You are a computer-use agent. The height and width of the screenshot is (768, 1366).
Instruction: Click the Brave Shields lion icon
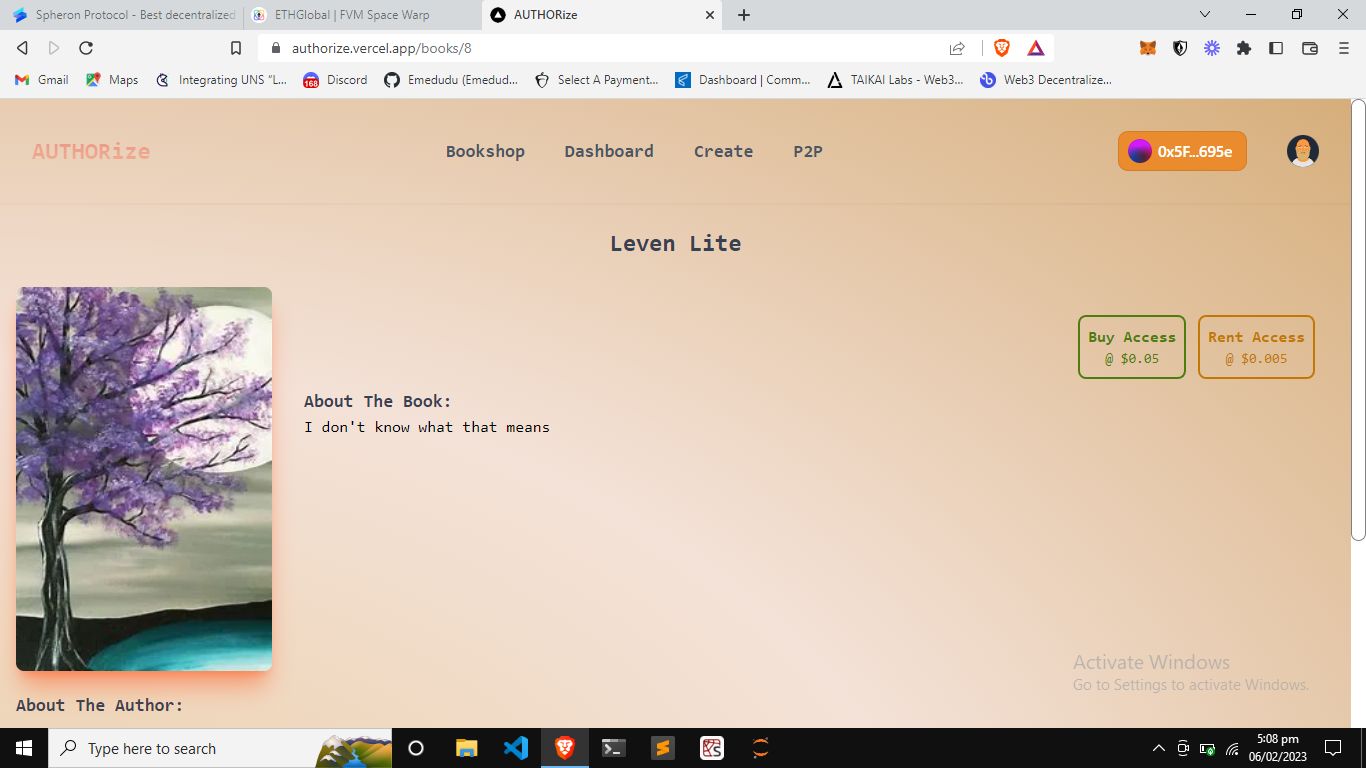tap(1002, 48)
